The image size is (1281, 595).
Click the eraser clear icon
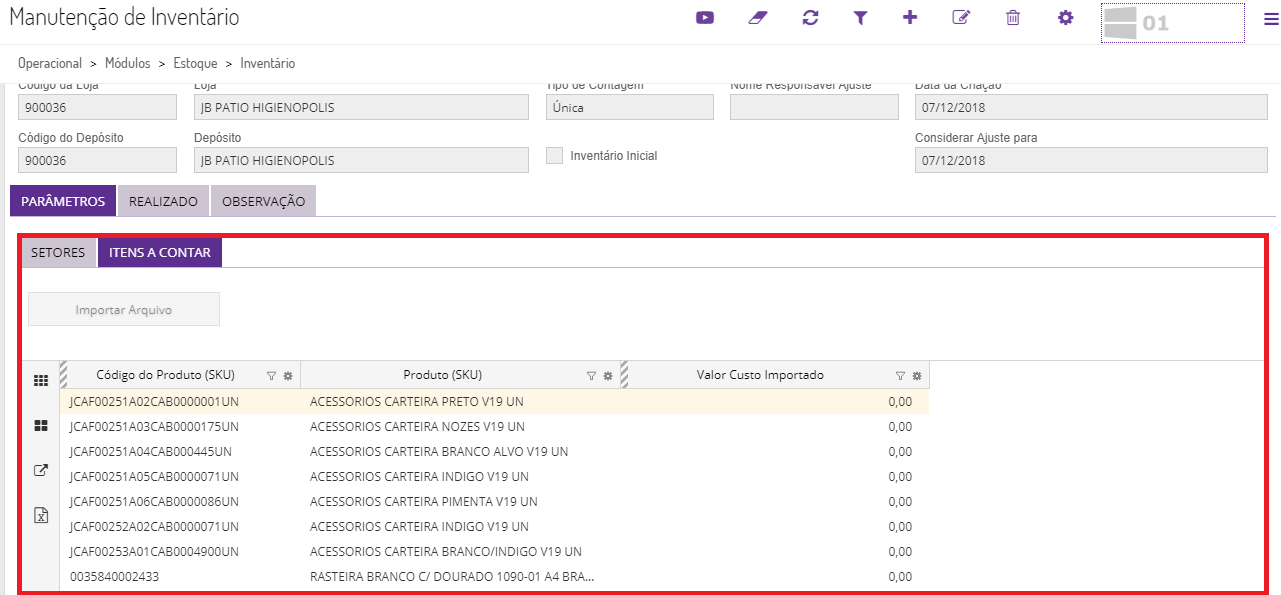pyautogui.click(x=757, y=18)
